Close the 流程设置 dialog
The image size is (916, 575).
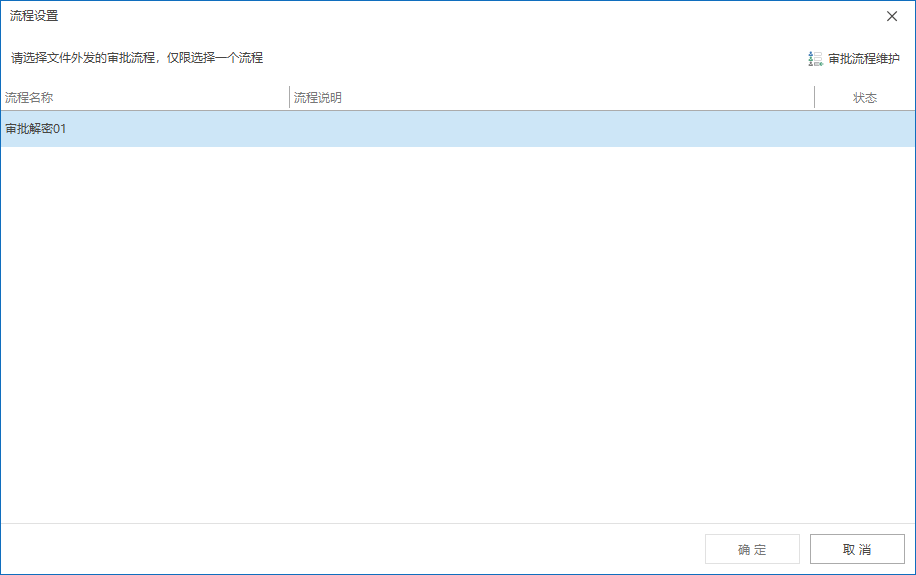click(892, 16)
